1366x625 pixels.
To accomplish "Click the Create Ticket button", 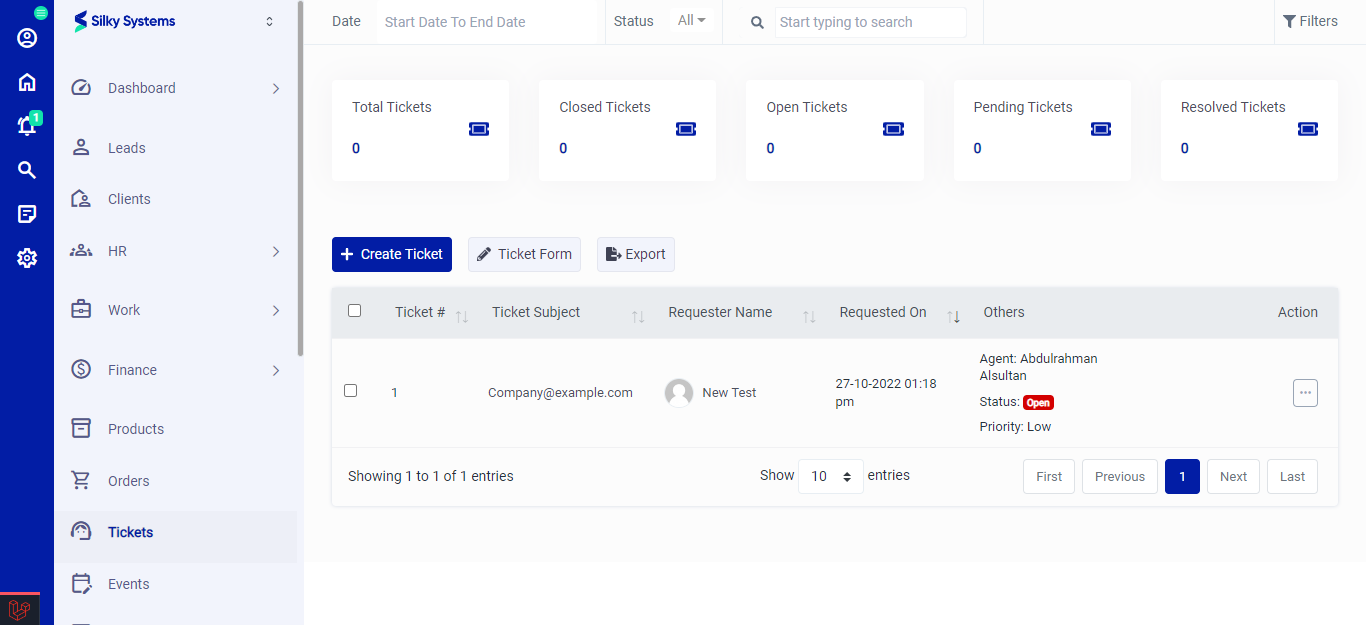I will (x=391, y=254).
